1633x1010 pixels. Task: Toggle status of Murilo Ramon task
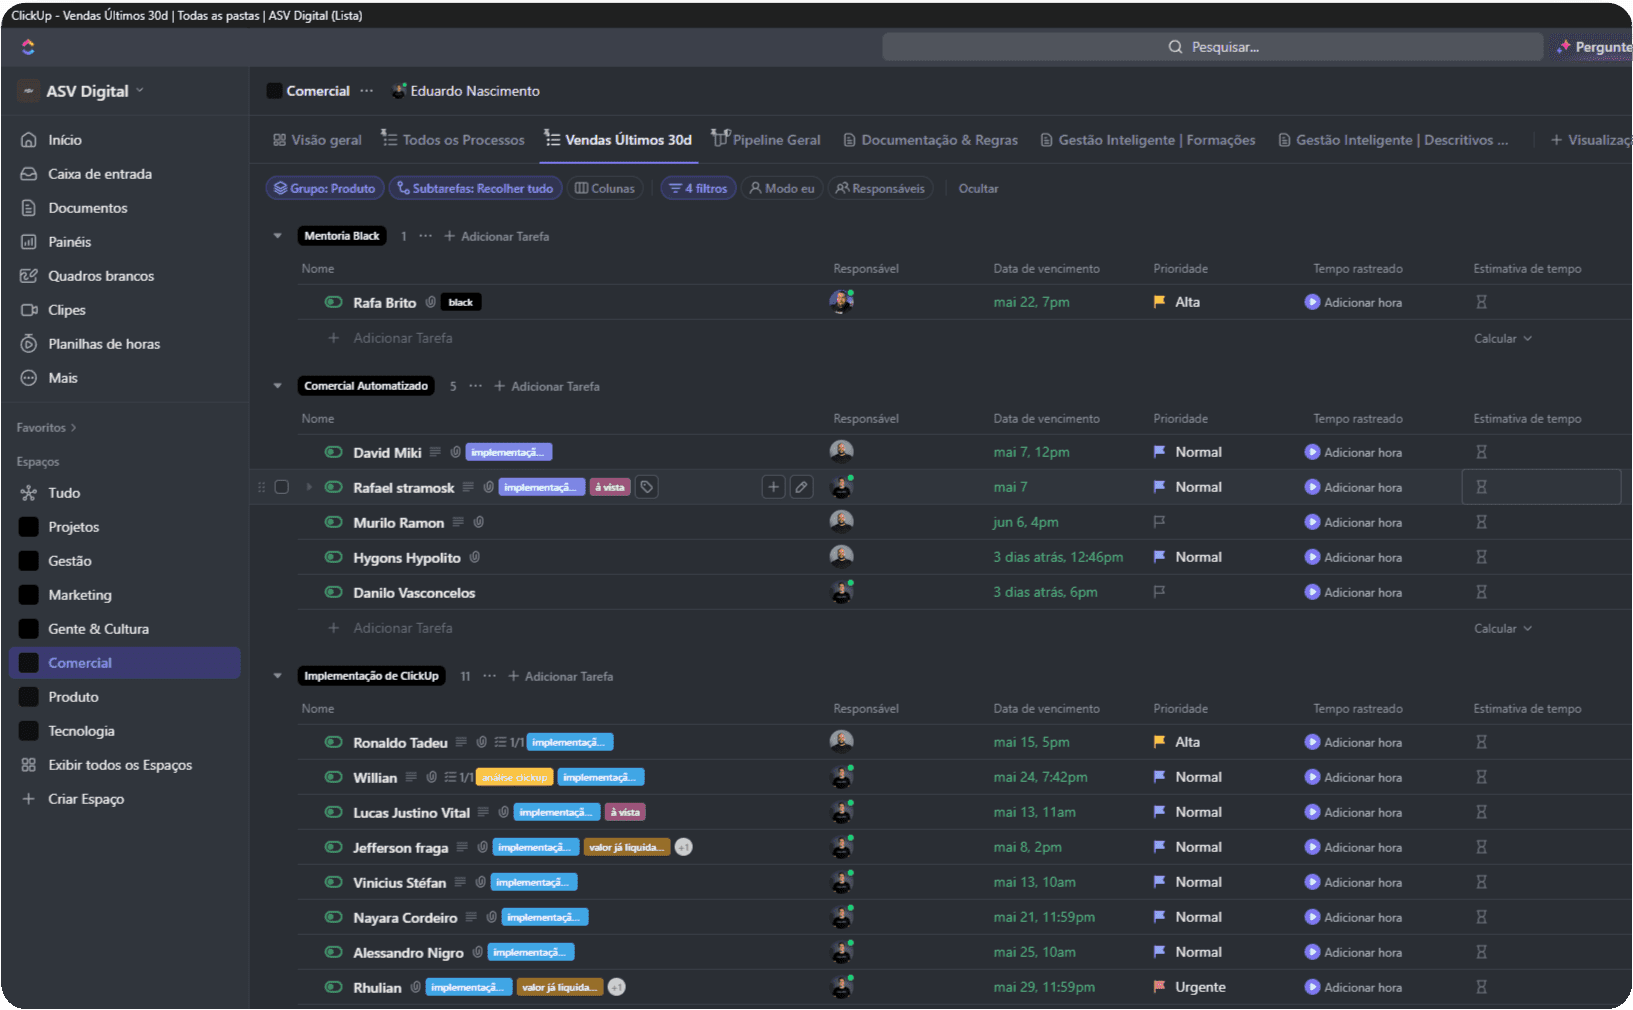(x=334, y=522)
